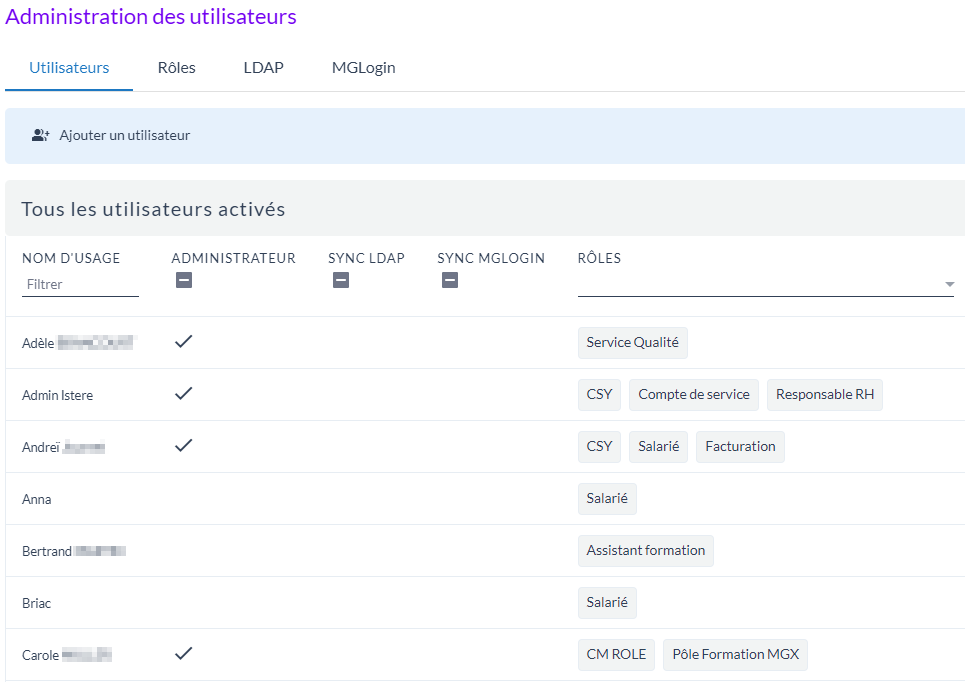Viewport: 965px width, 682px height.
Task: Click the Pôle Formation MGX role tag
Action: [x=735, y=654]
